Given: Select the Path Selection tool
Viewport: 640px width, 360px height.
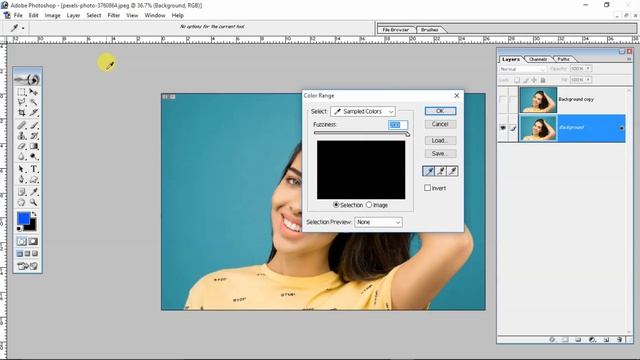Looking at the screenshot, I should point(22,169).
